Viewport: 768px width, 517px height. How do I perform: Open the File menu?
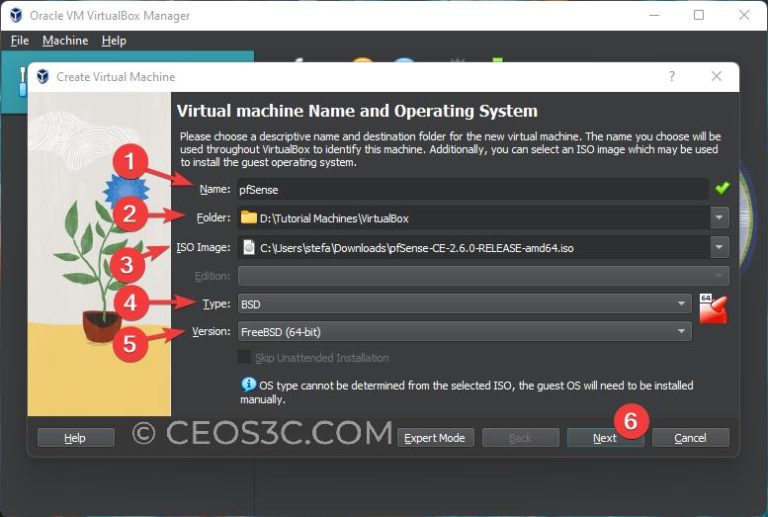20,41
